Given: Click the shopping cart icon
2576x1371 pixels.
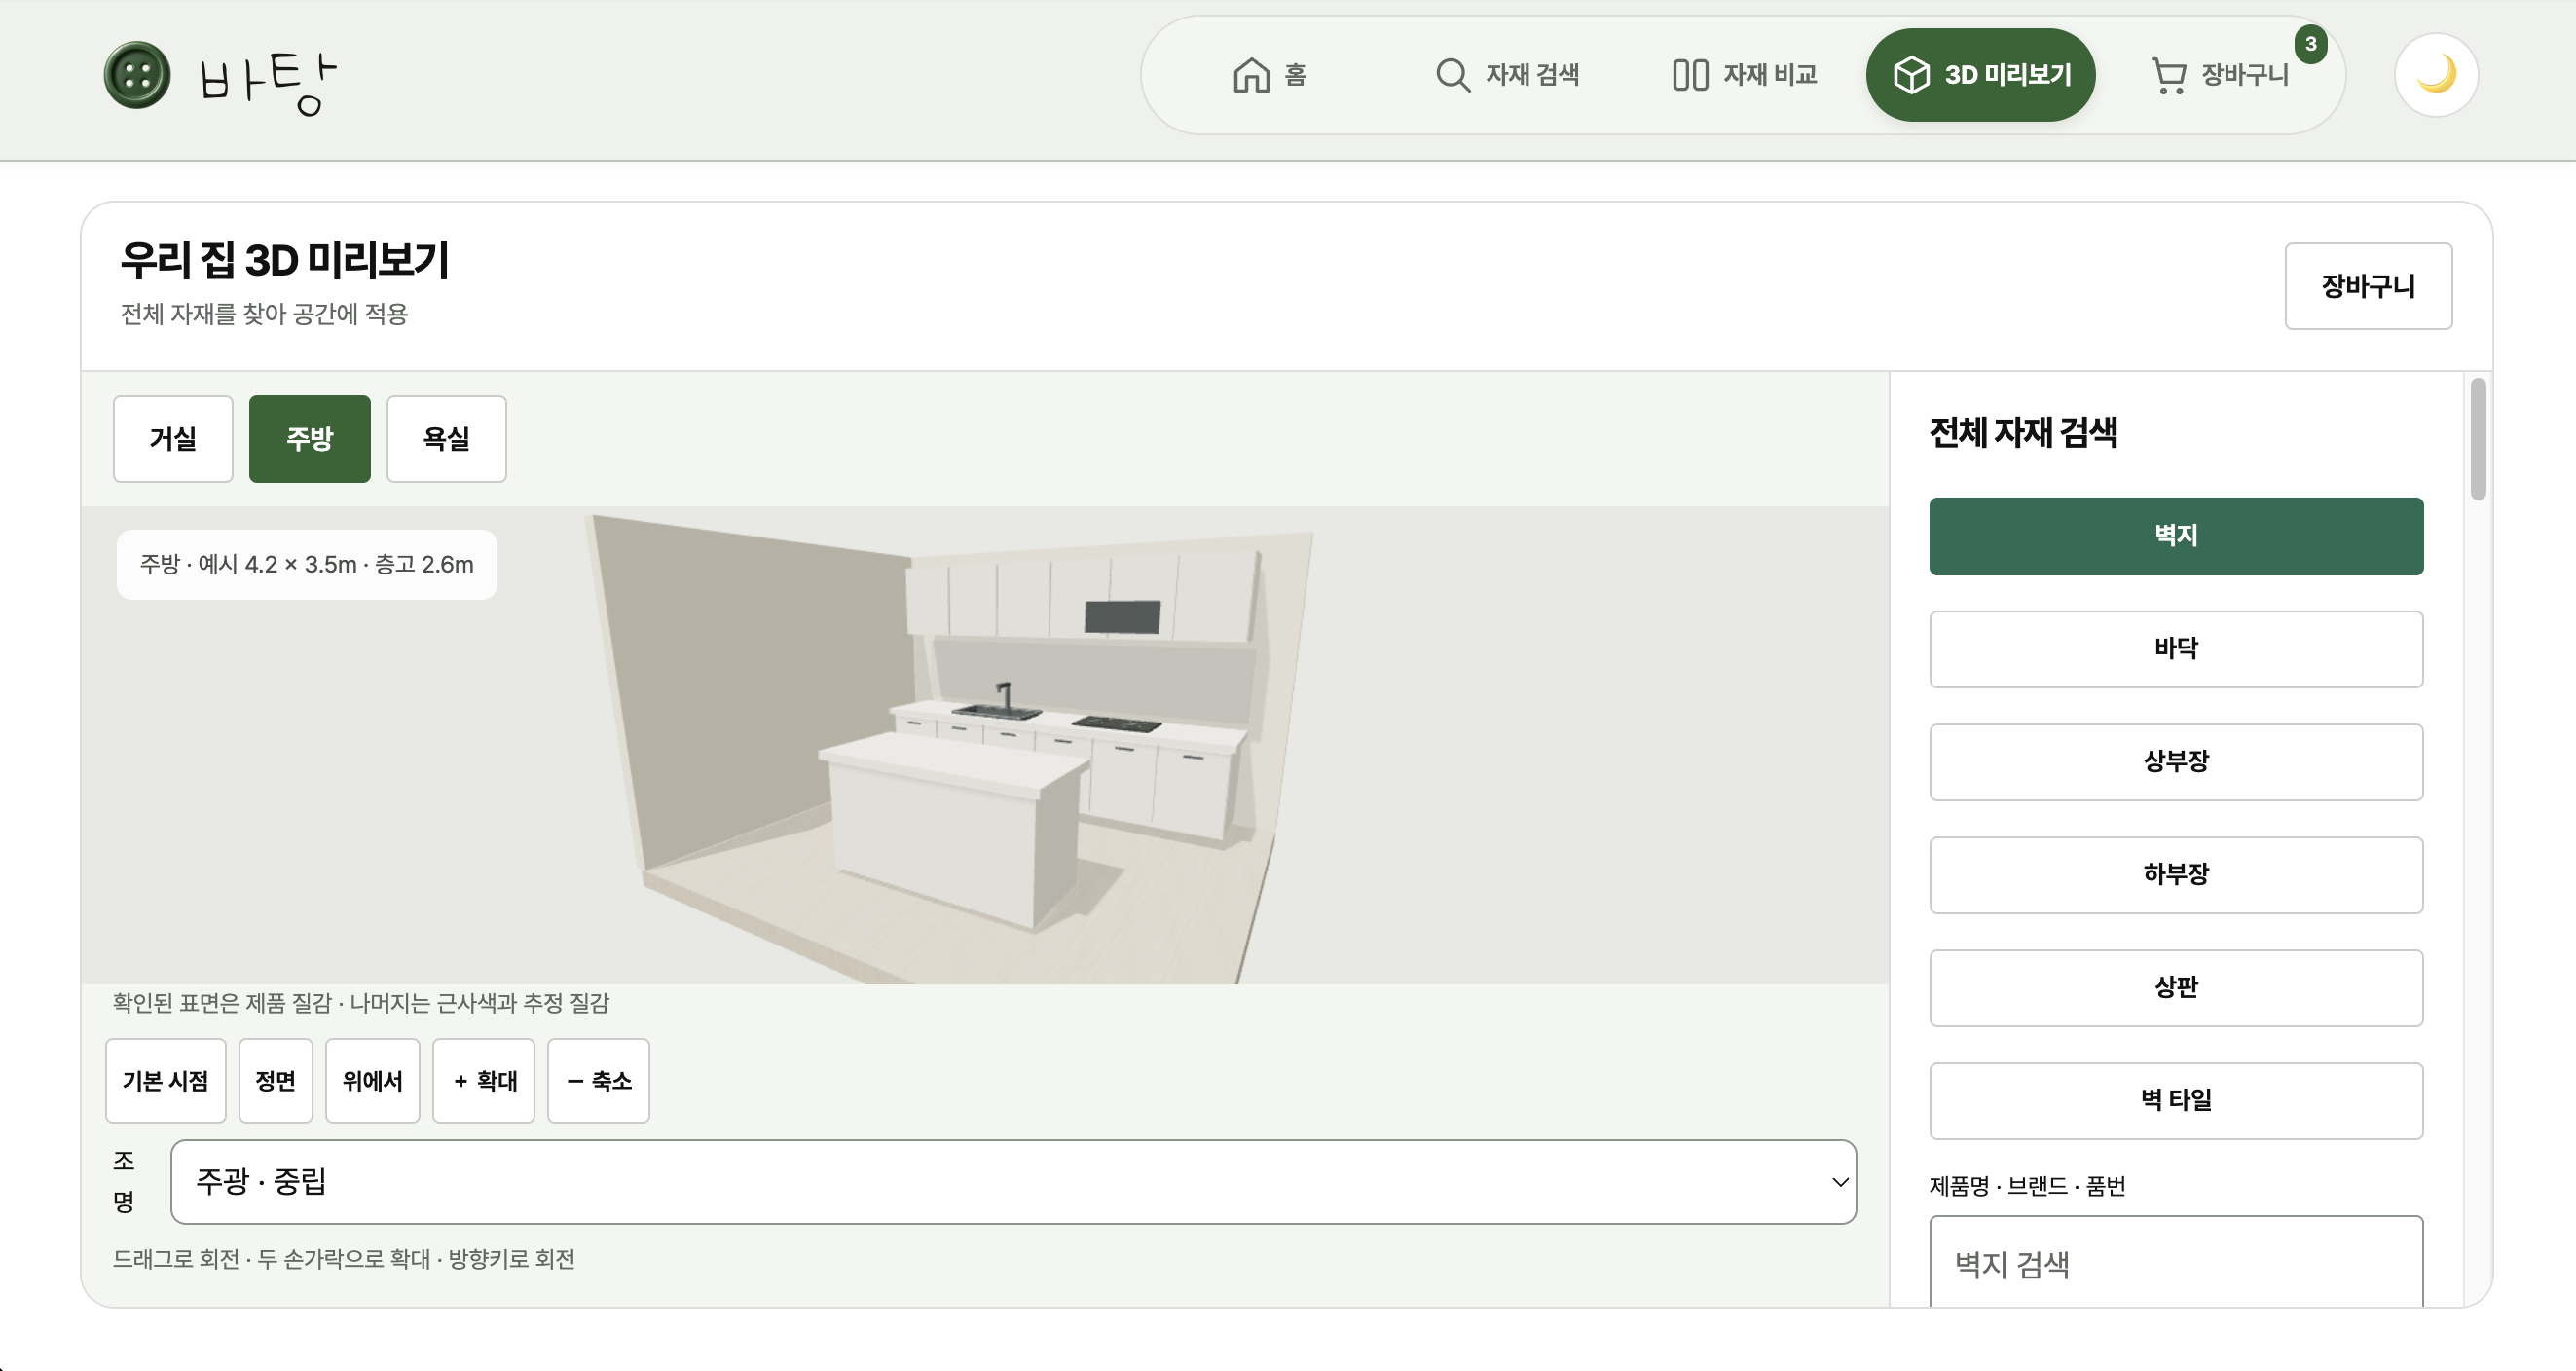Looking at the screenshot, I should [2168, 76].
